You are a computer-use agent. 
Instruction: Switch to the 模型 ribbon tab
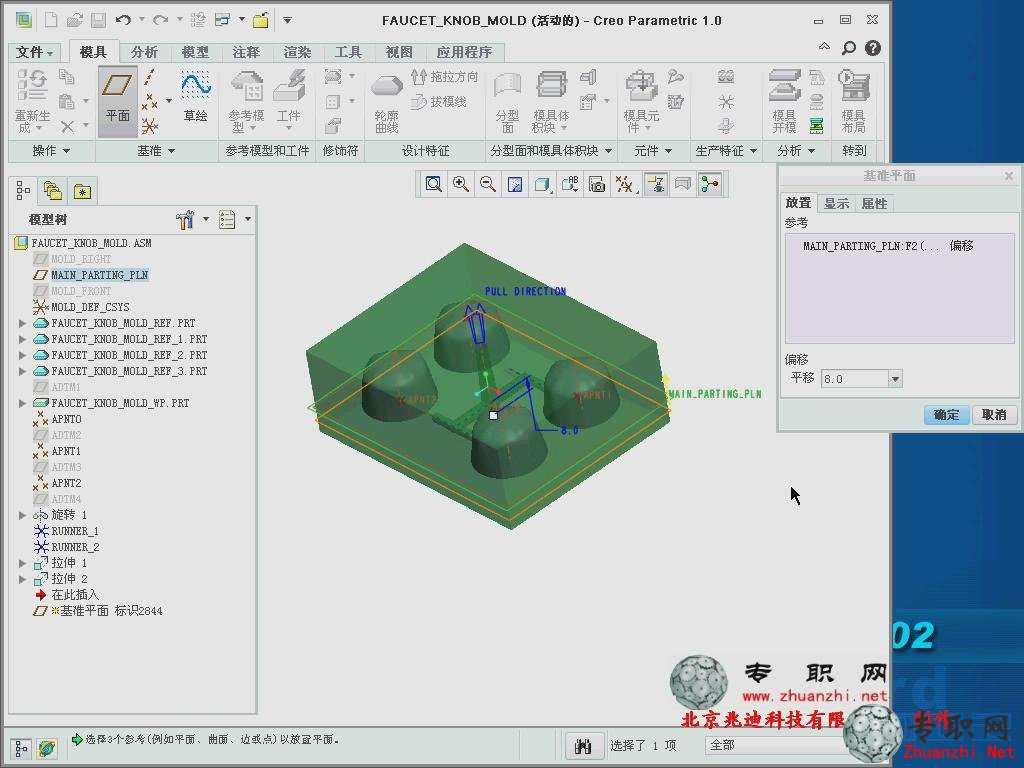coord(195,52)
